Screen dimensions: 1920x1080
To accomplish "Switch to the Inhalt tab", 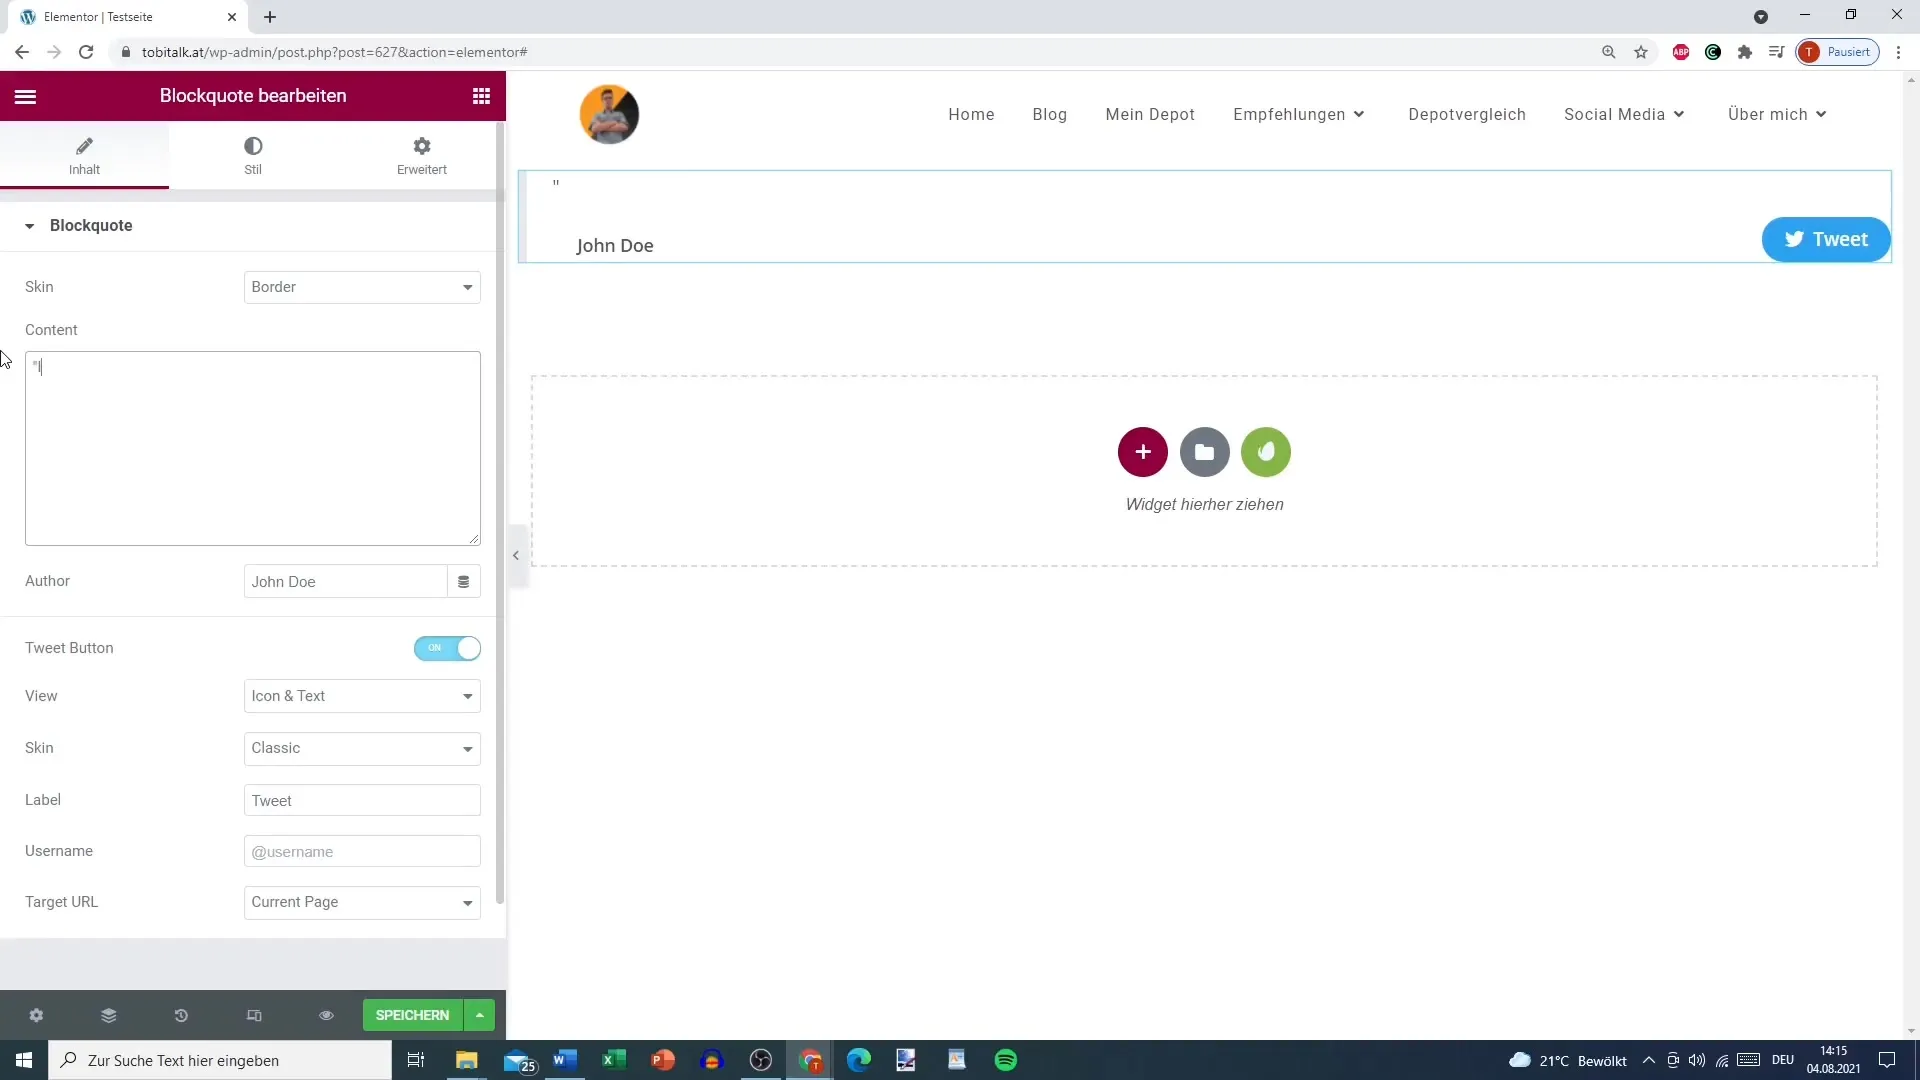I will tap(84, 156).
